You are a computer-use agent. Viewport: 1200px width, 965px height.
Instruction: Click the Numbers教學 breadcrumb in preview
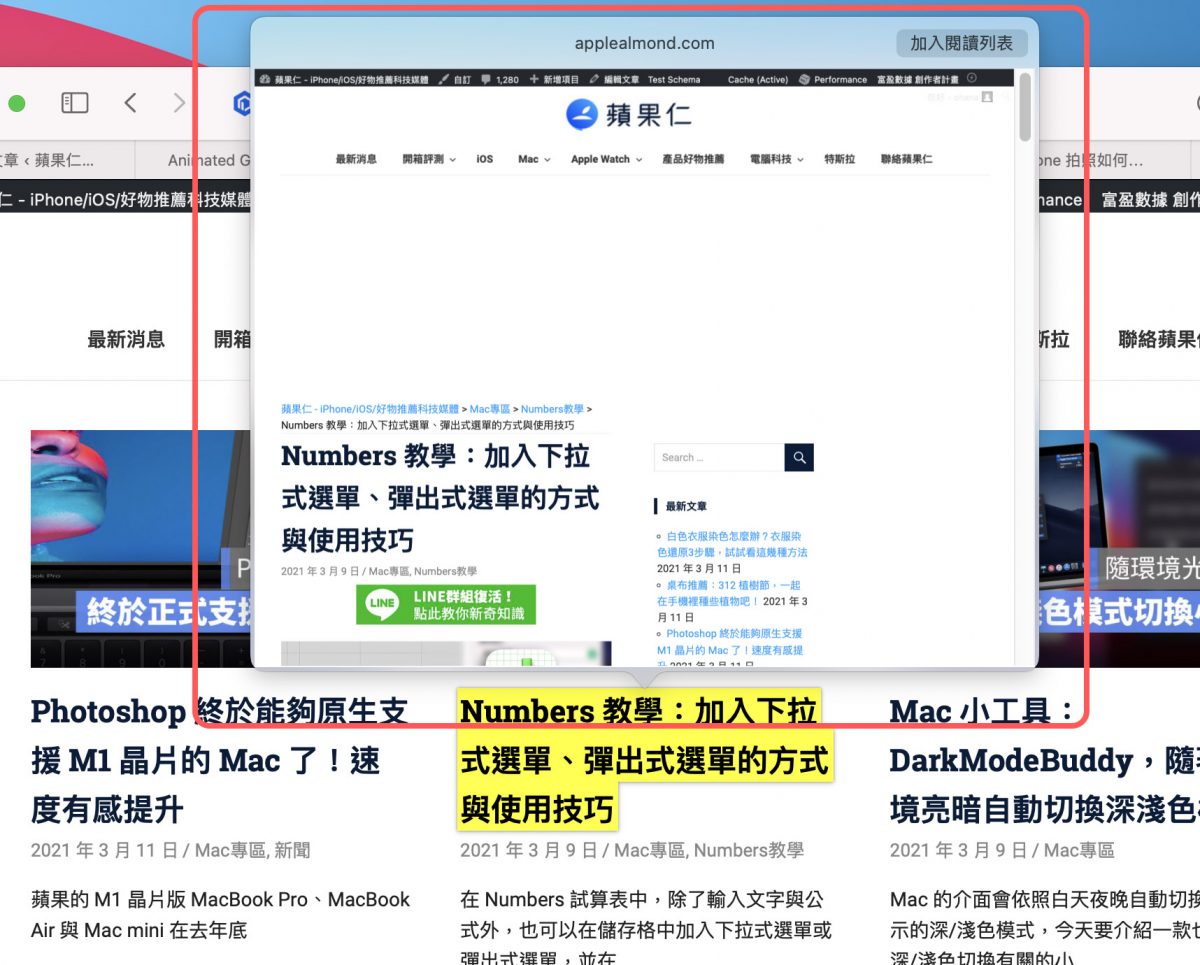[552, 409]
